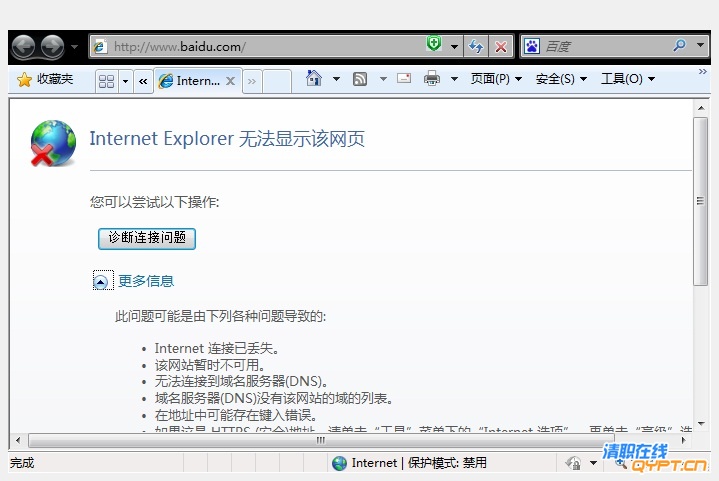Screen dimensions: 719x481
Task: Open the status bar dropdown arrow
Action: point(593,463)
